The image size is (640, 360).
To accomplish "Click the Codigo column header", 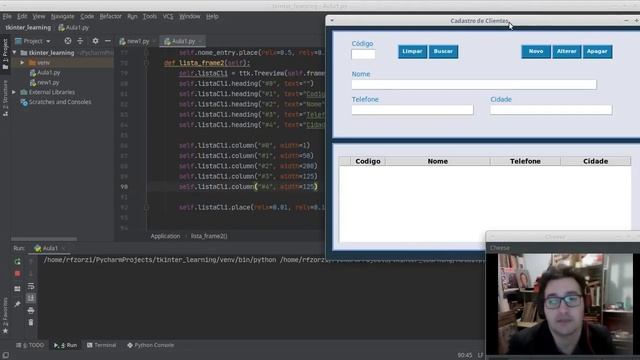I will (x=367, y=161).
